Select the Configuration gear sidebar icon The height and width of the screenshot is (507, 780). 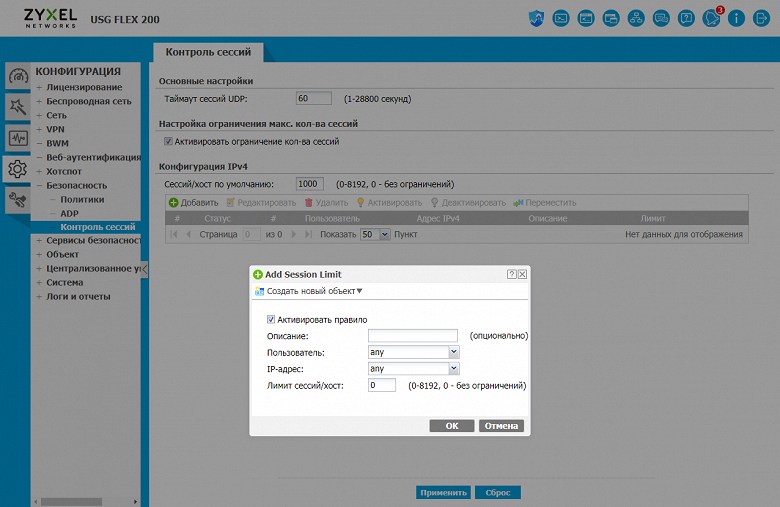[17, 169]
